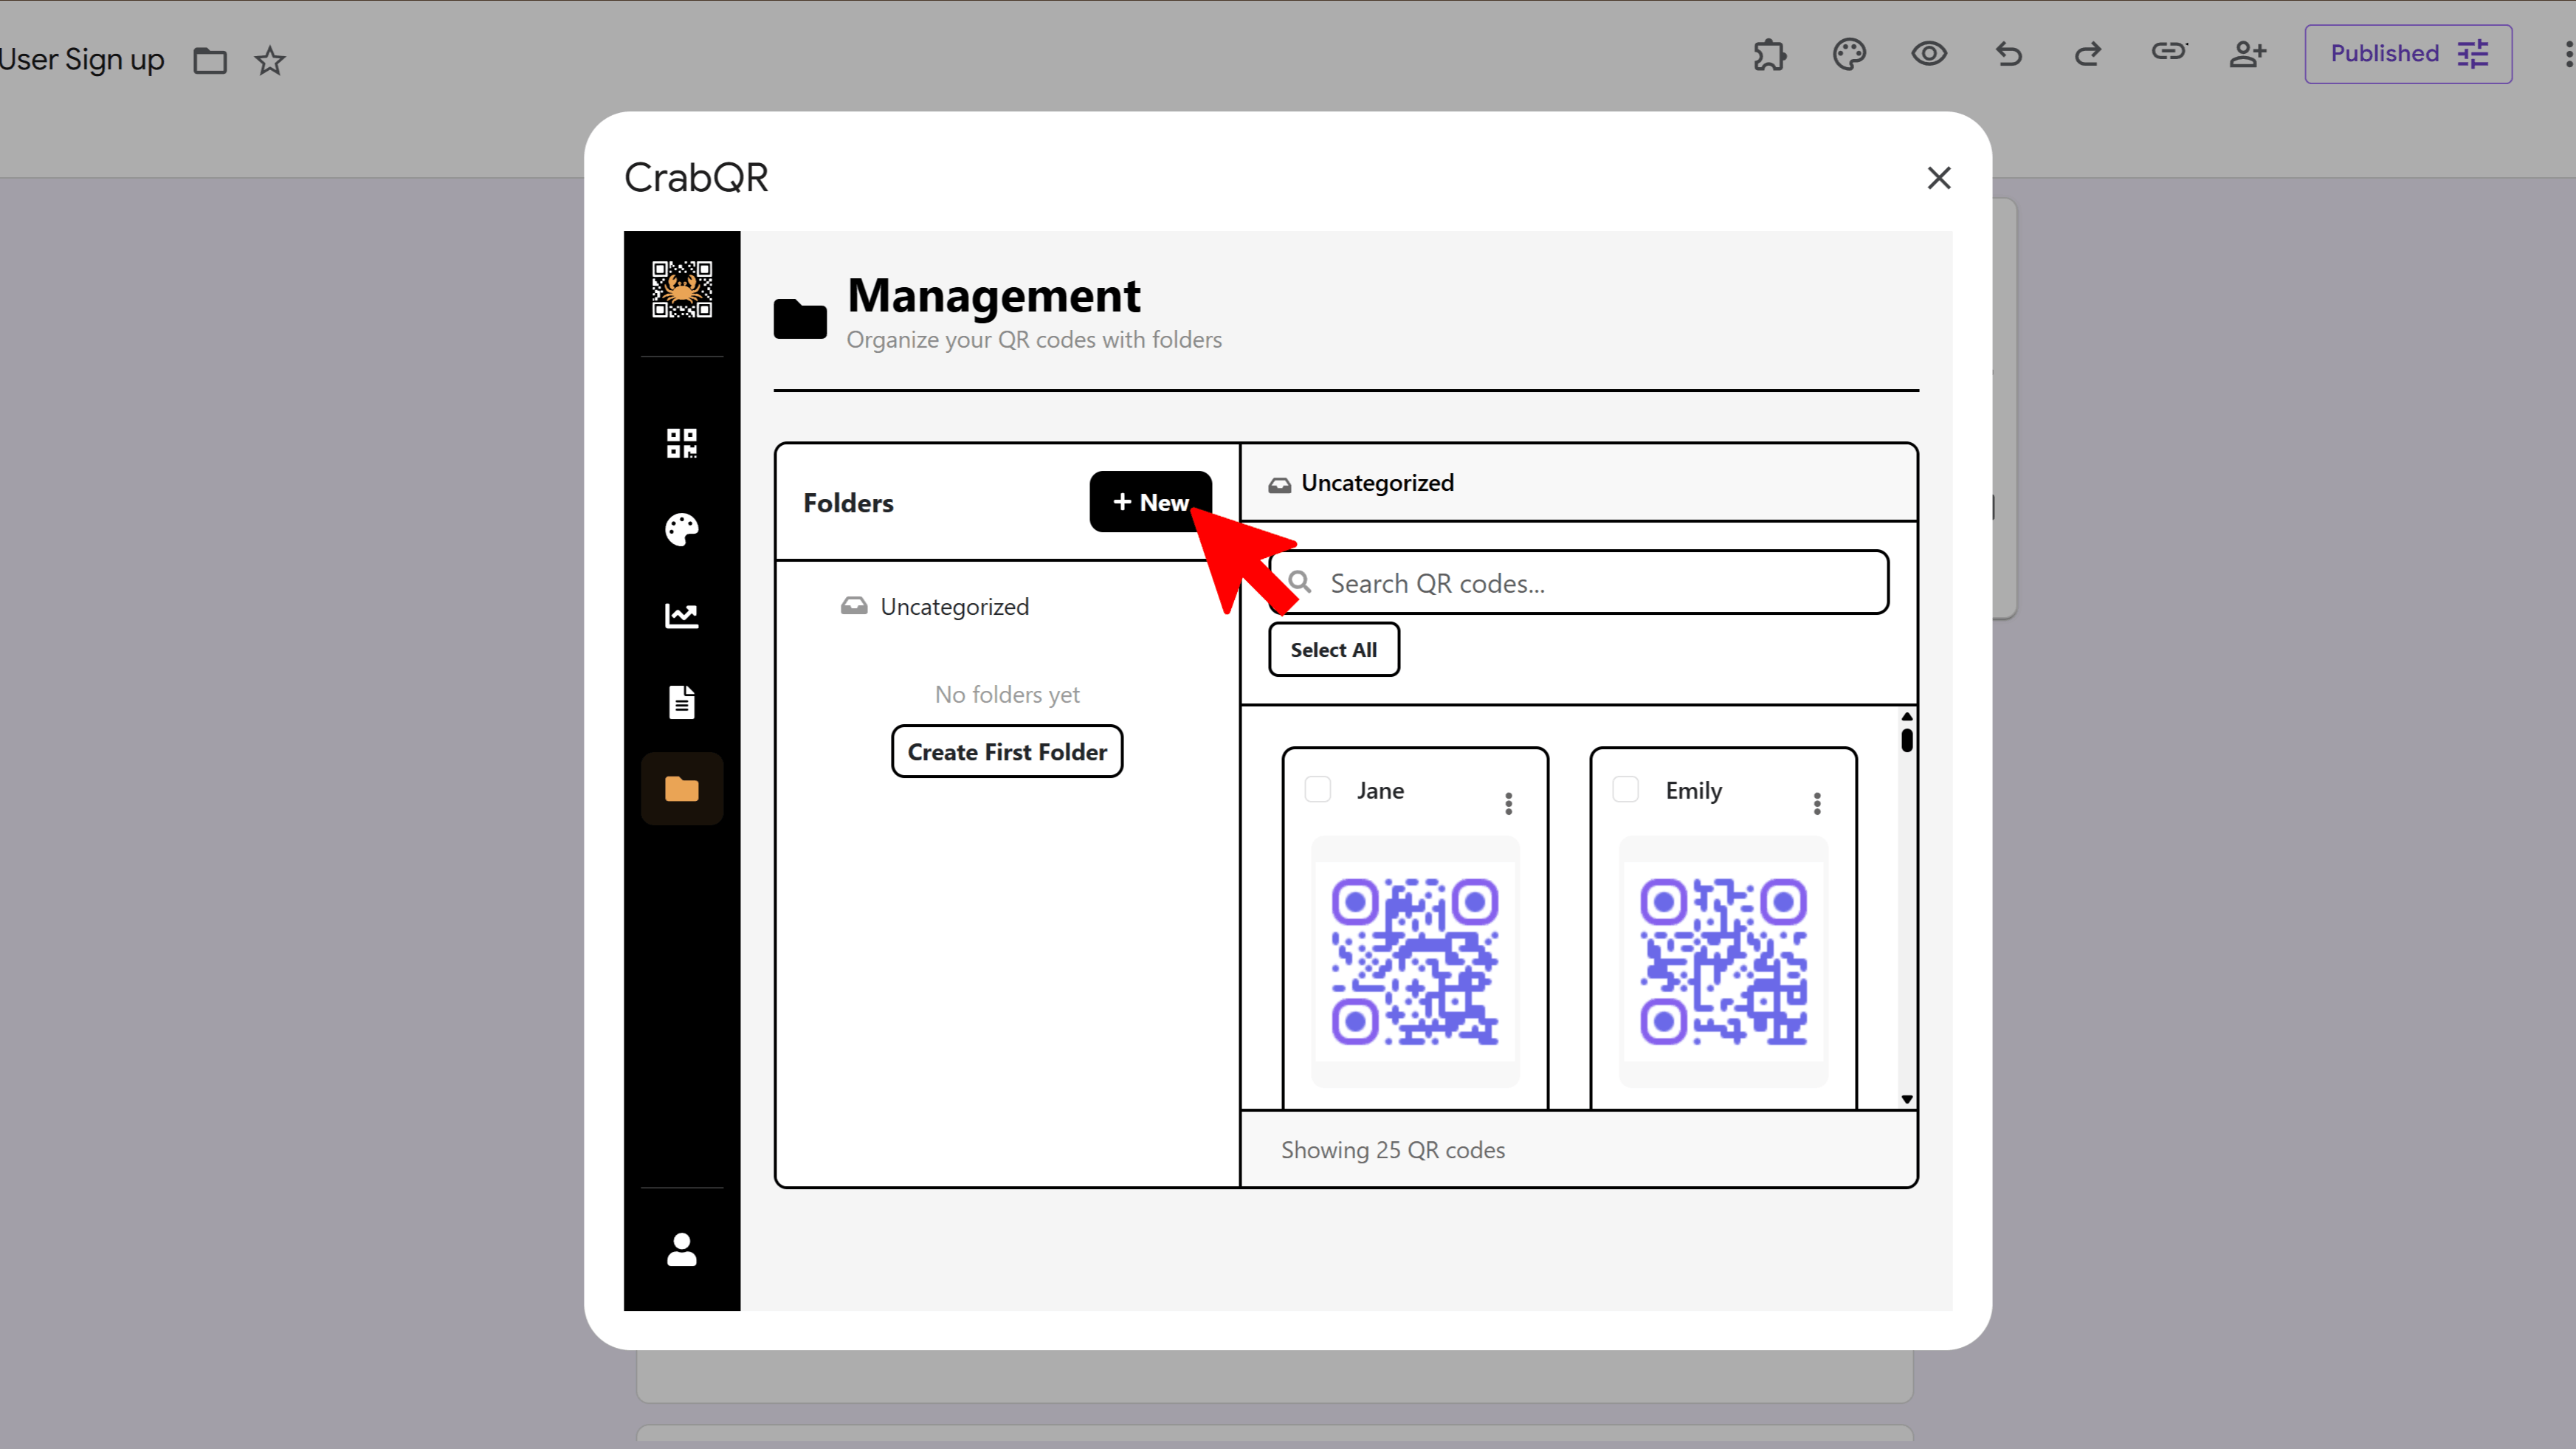Open the three-dot menu on Jane's card
The width and height of the screenshot is (2576, 1449).
pyautogui.click(x=1508, y=802)
